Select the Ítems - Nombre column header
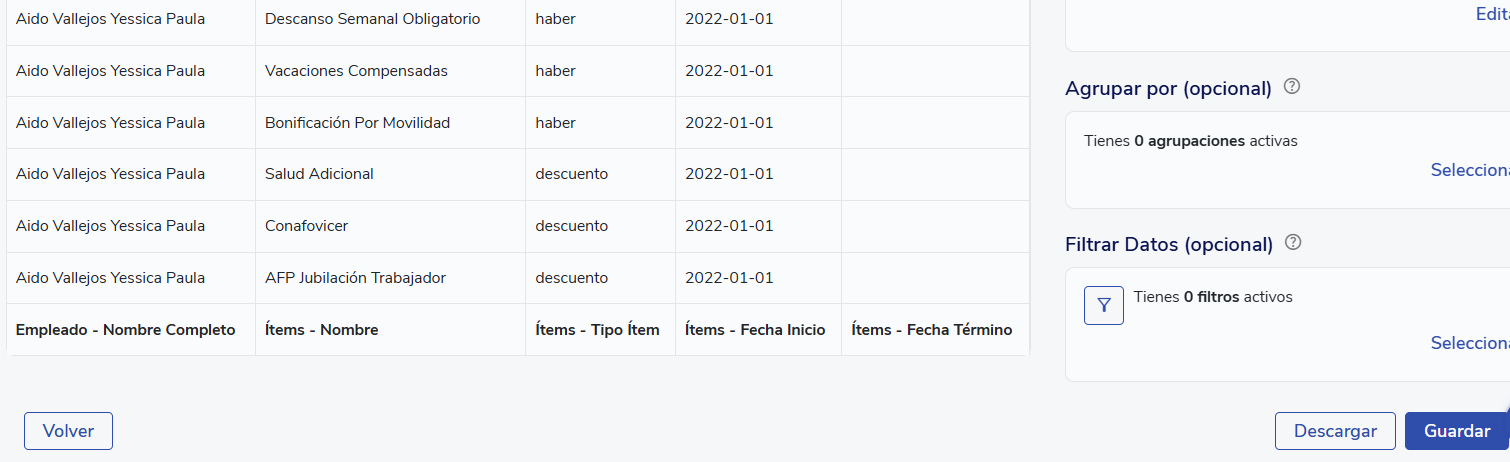Viewport: 1510px width, 462px height. [321, 330]
